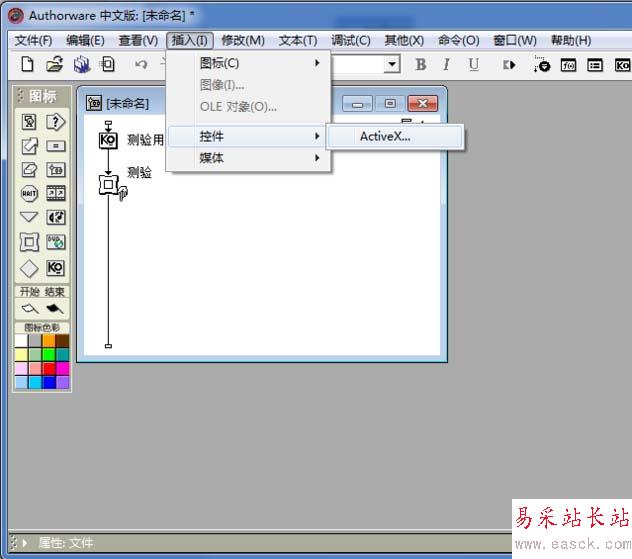The height and width of the screenshot is (559, 632).
Task: Close the open 插入(I) menu
Action: tap(189, 41)
